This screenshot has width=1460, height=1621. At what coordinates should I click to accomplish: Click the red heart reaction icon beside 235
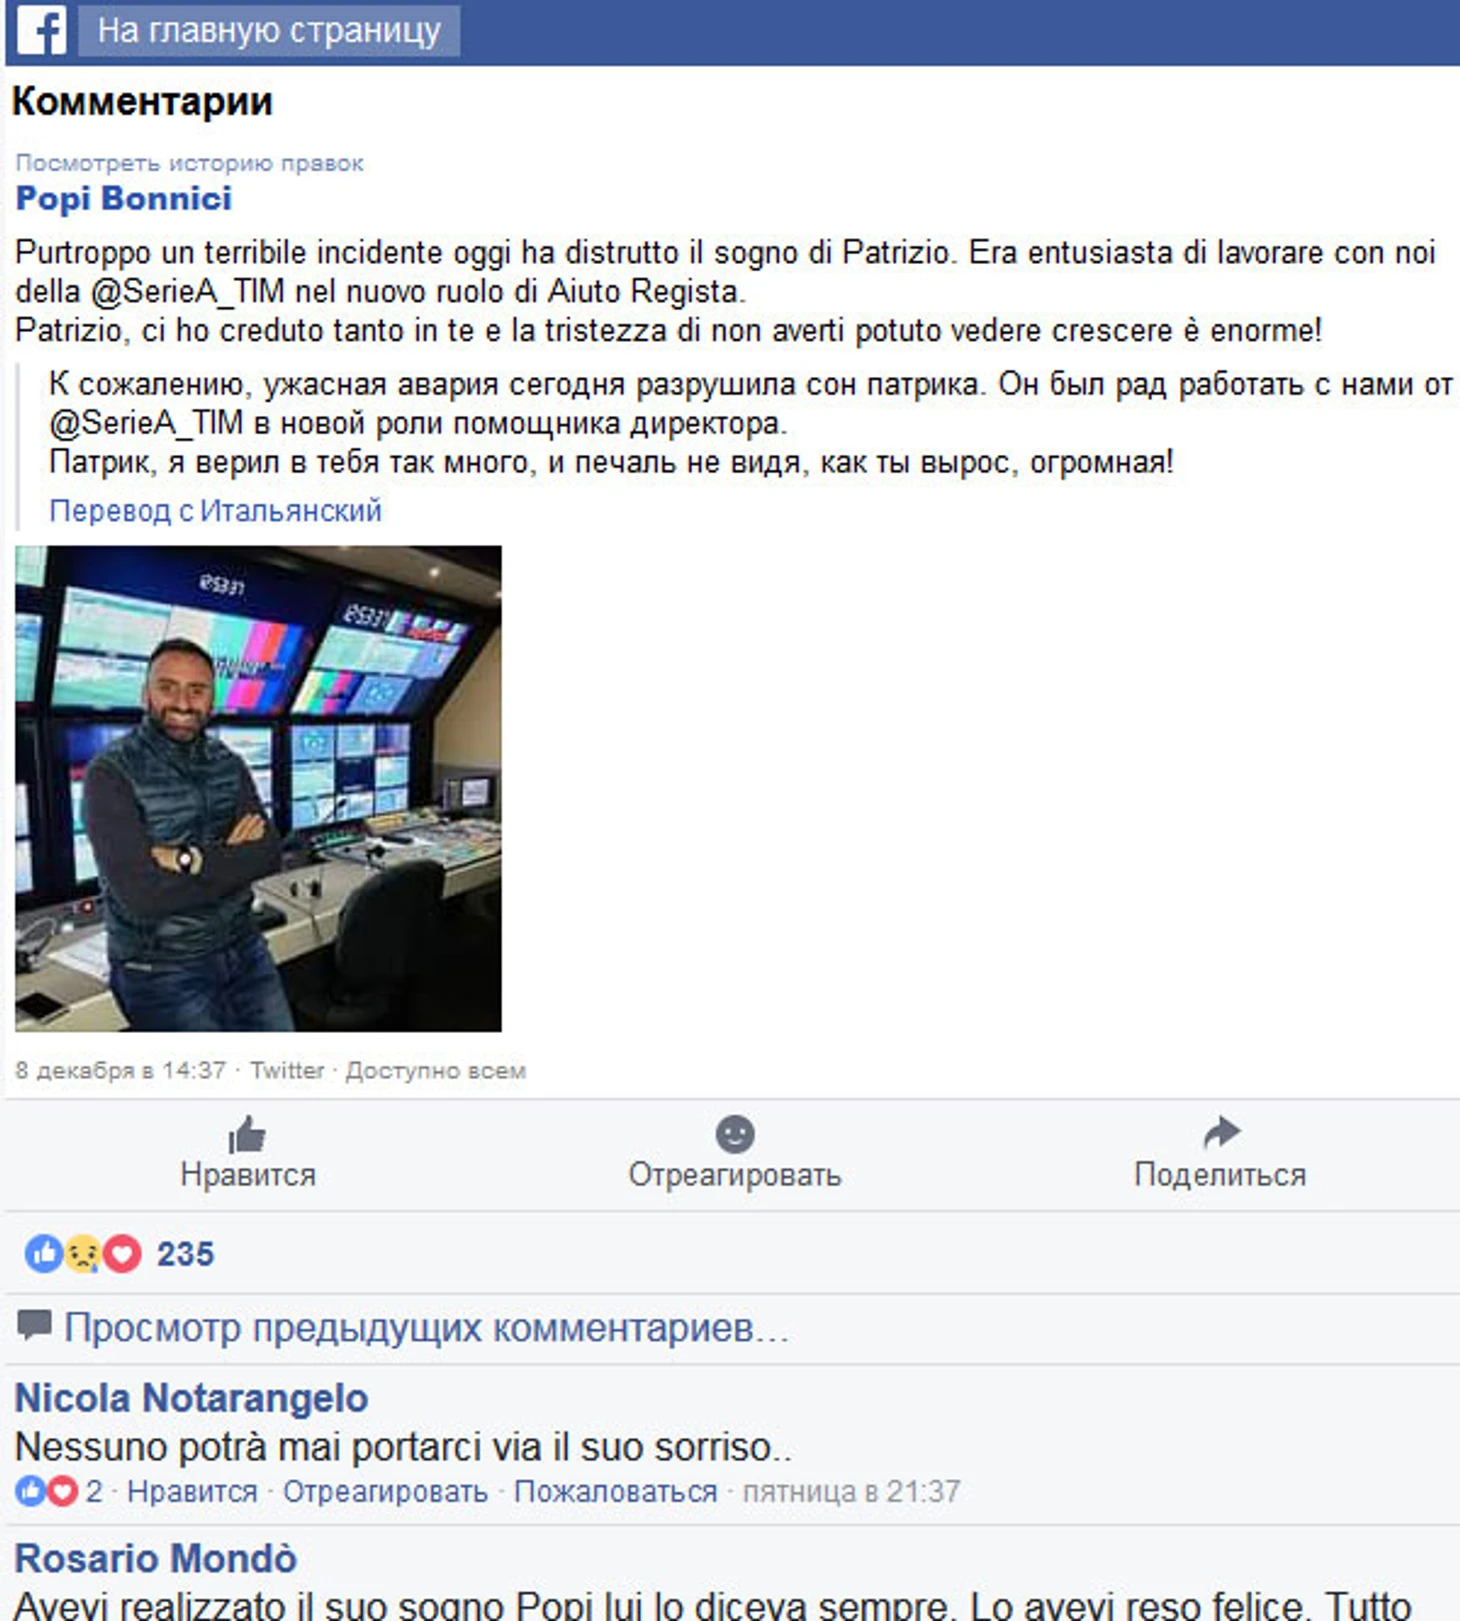click(122, 1253)
